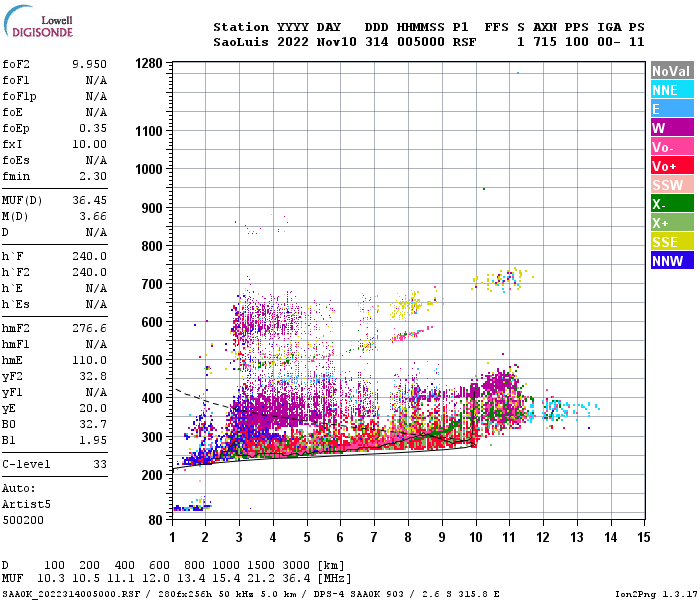Image resolution: width=700 pixels, height=600 pixels.
Task: Click the h`Es N/A value
Action: (x=96, y=304)
